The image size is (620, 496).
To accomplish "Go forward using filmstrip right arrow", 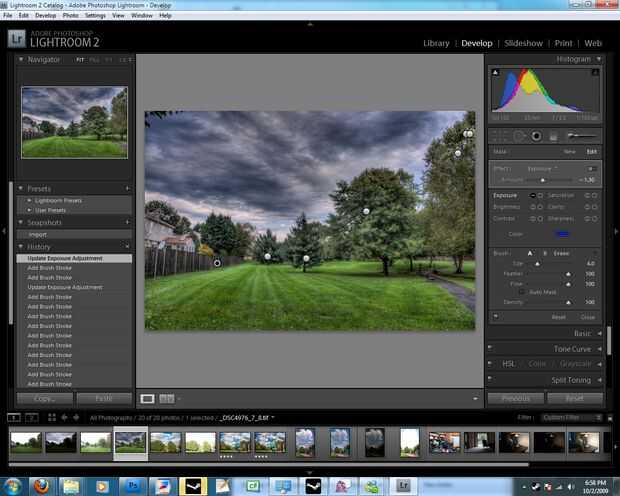I will click(x=76, y=417).
